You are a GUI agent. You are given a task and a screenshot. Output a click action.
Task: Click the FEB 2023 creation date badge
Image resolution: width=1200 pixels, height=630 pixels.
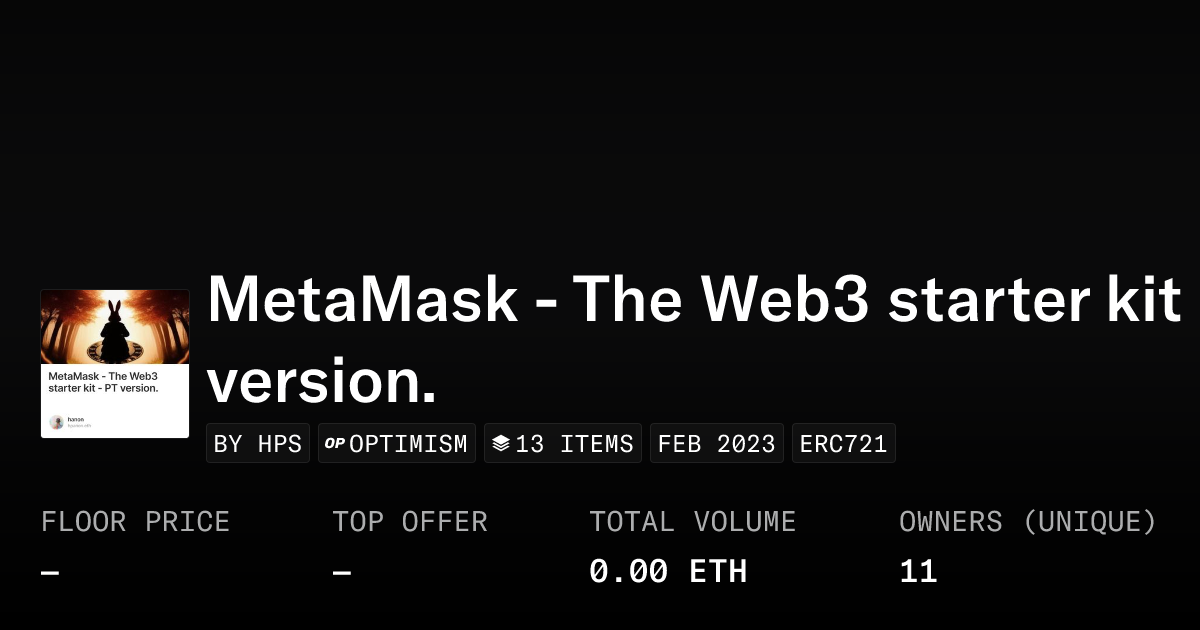[717, 444]
